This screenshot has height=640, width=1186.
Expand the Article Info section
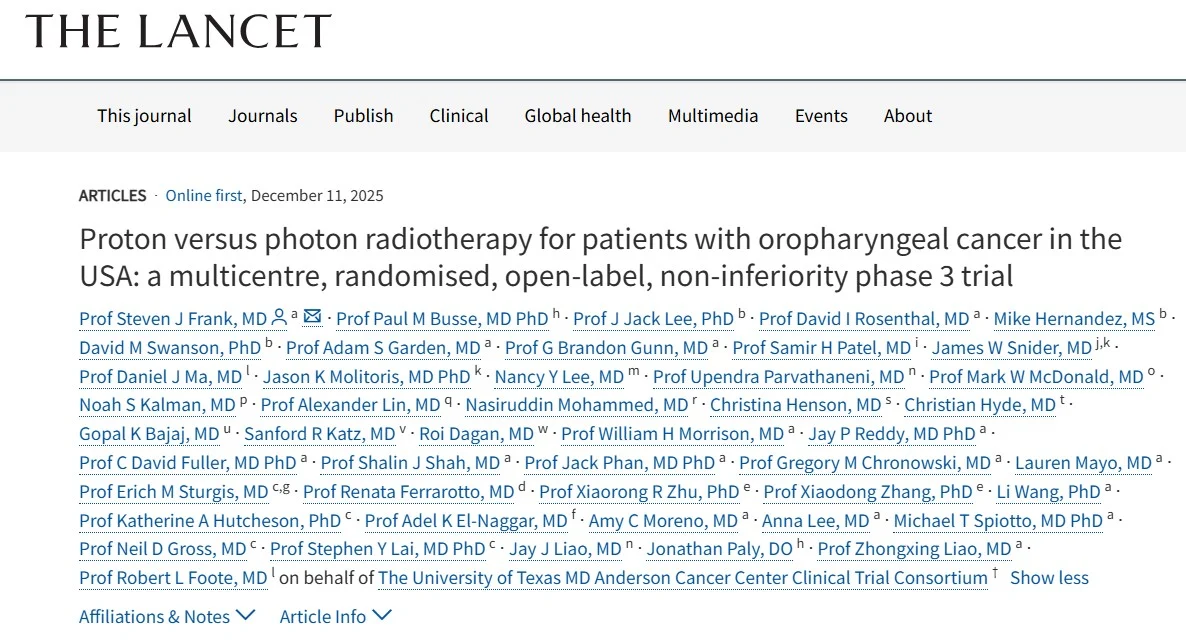pos(335,616)
